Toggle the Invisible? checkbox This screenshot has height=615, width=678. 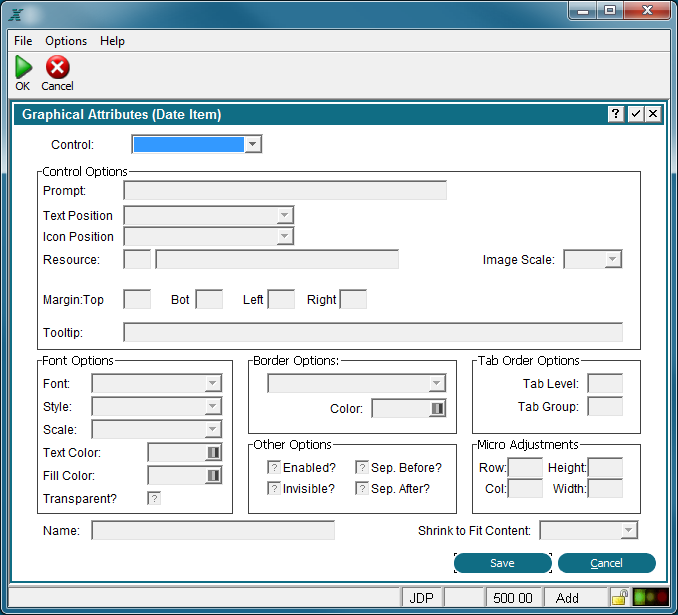[x=274, y=488]
